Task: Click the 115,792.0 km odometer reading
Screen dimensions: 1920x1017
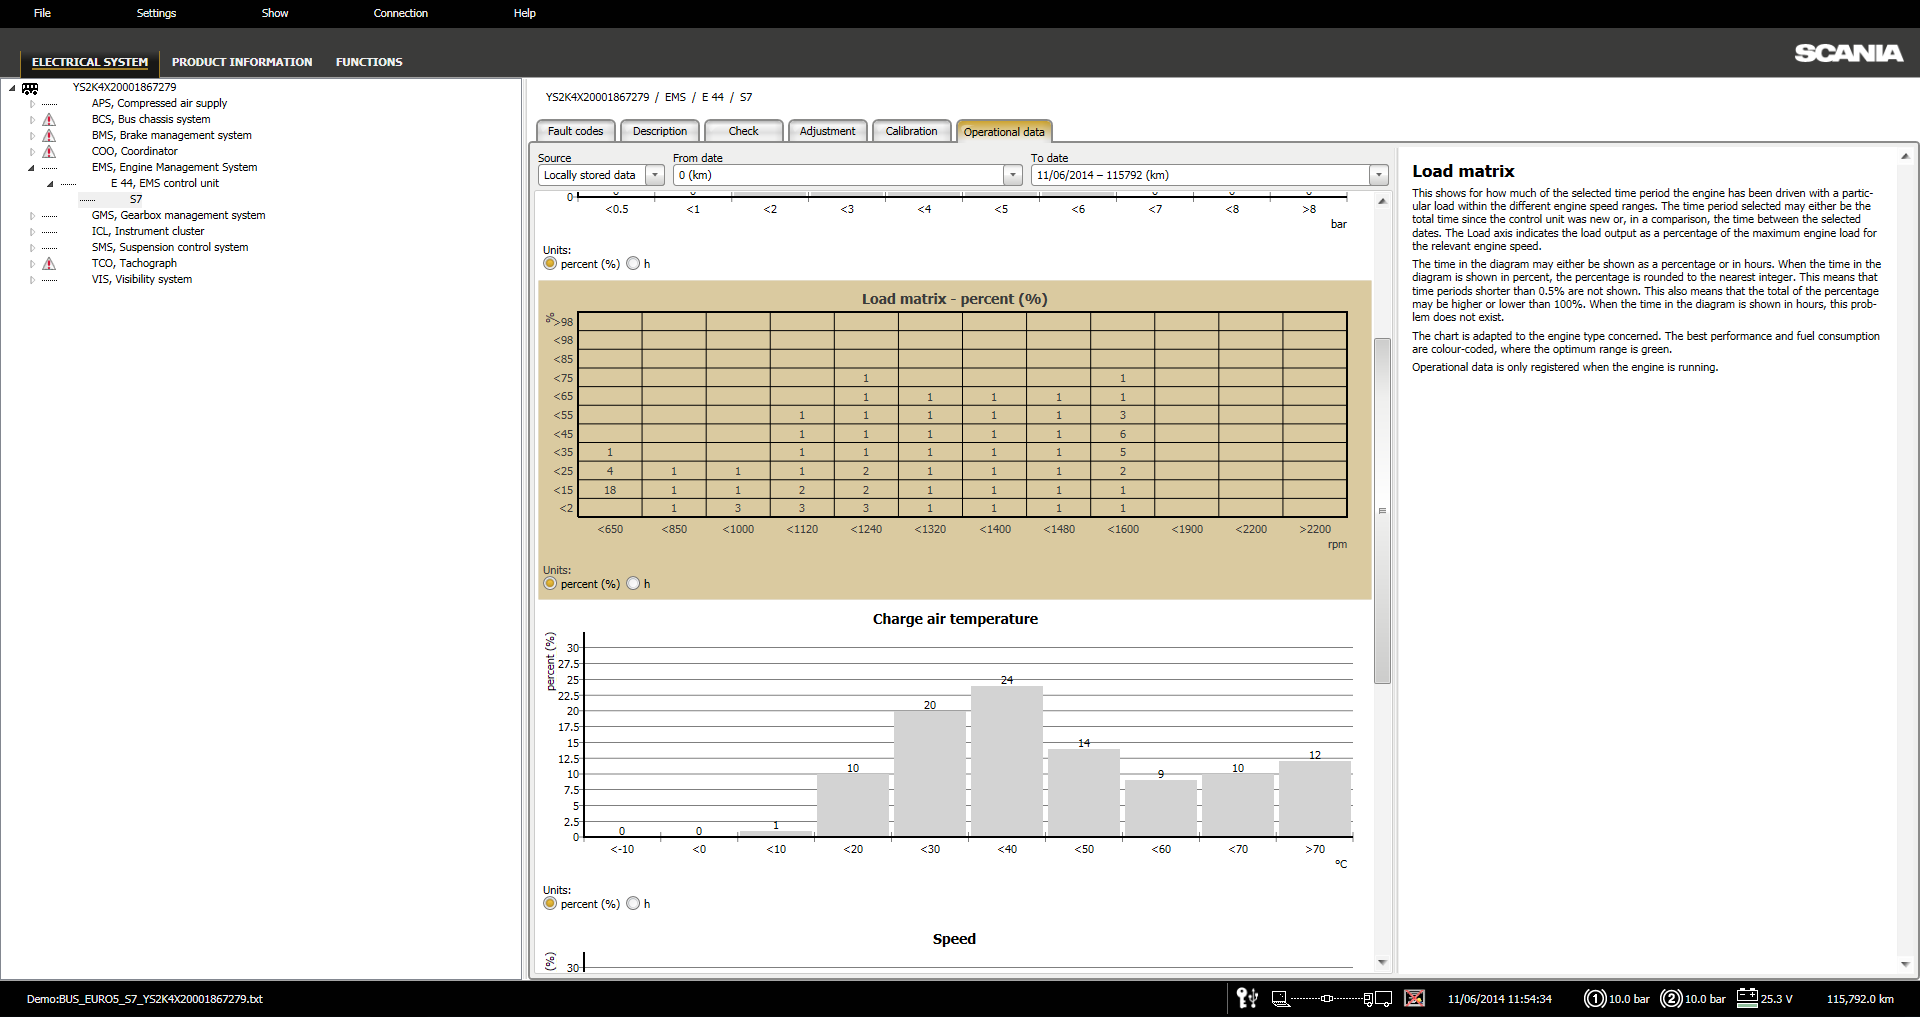Action: click(1860, 999)
